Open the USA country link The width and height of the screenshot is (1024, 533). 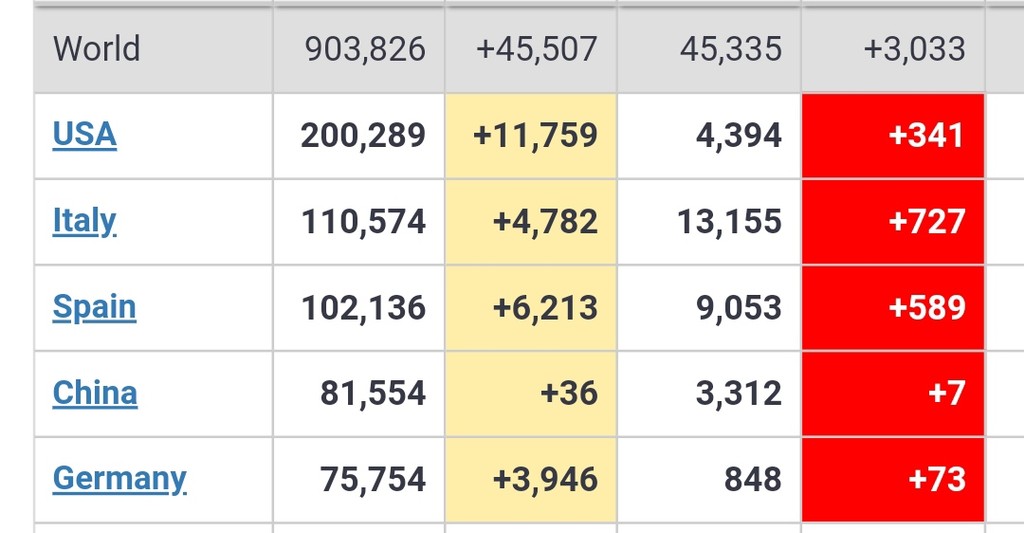point(84,134)
